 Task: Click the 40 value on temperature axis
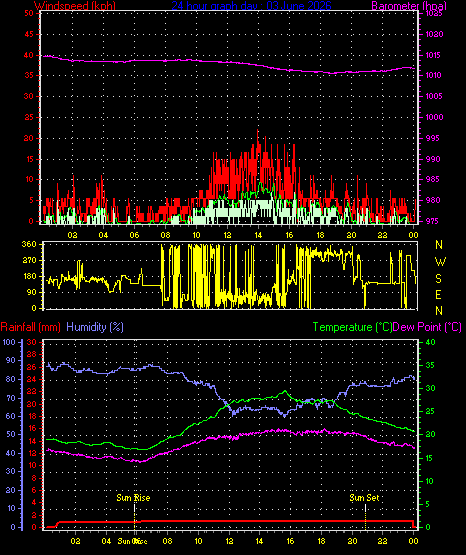point(430,342)
